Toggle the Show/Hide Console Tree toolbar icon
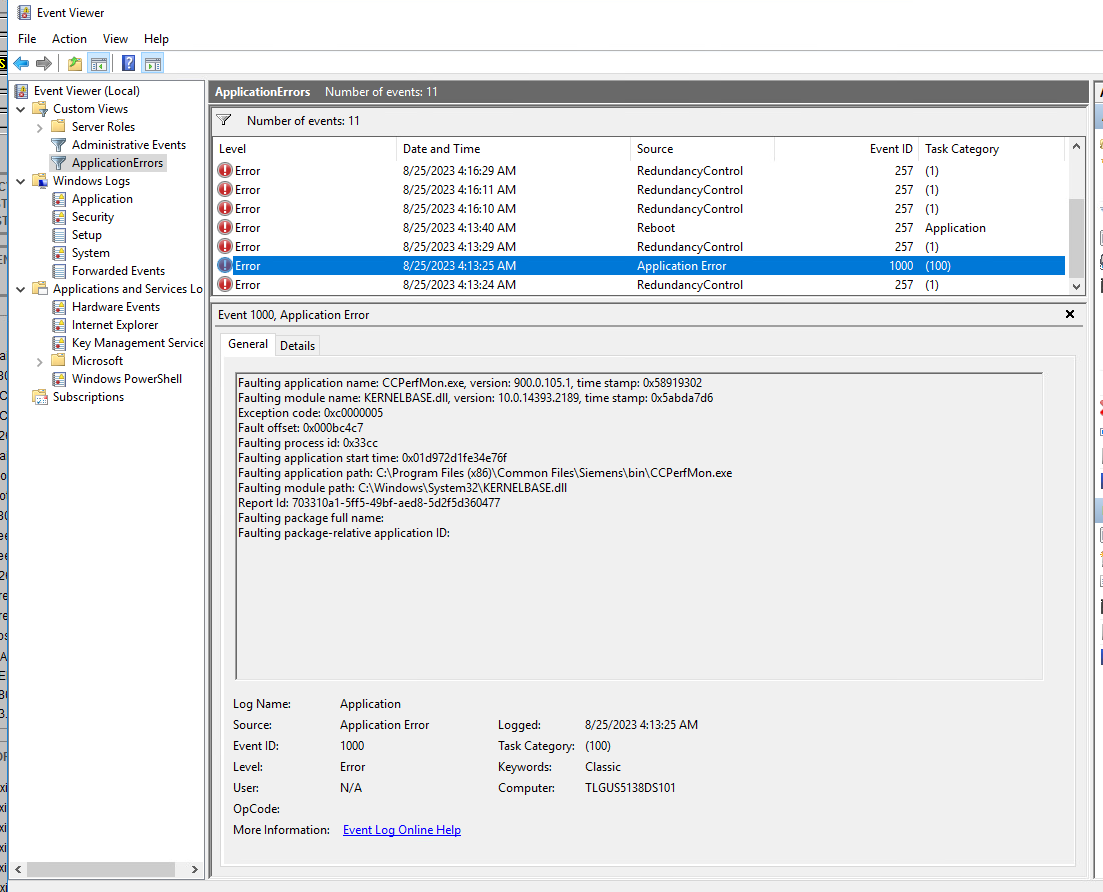This screenshot has height=892, width=1103. click(x=98, y=64)
